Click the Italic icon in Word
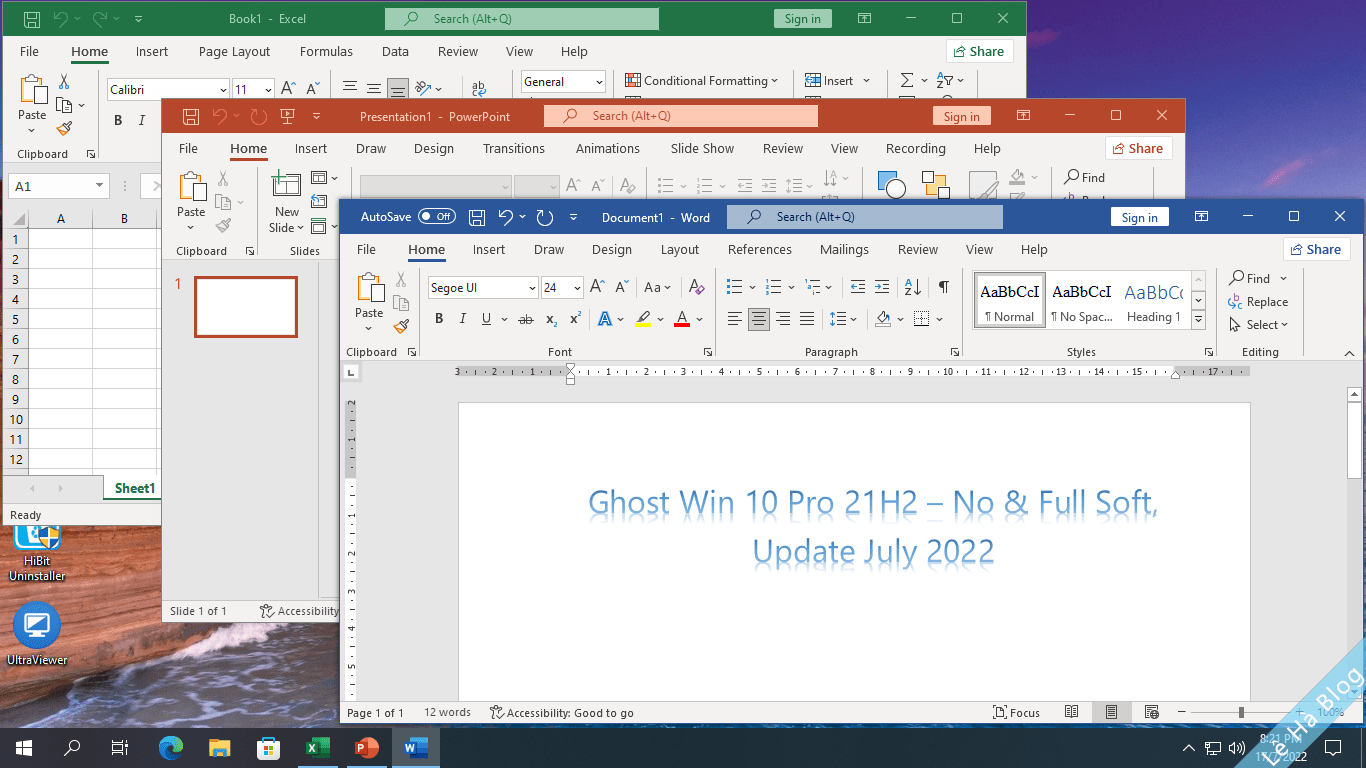1366x768 pixels. (x=462, y=319)
